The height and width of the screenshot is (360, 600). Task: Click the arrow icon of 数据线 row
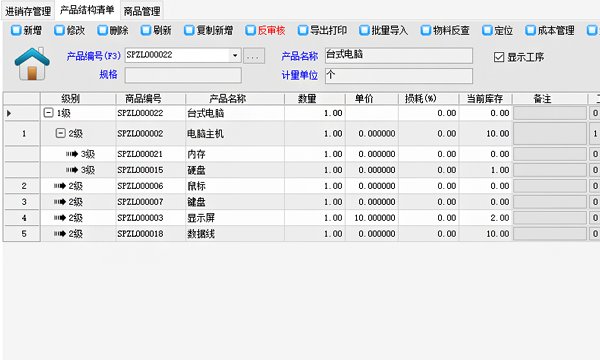(60, 234)
